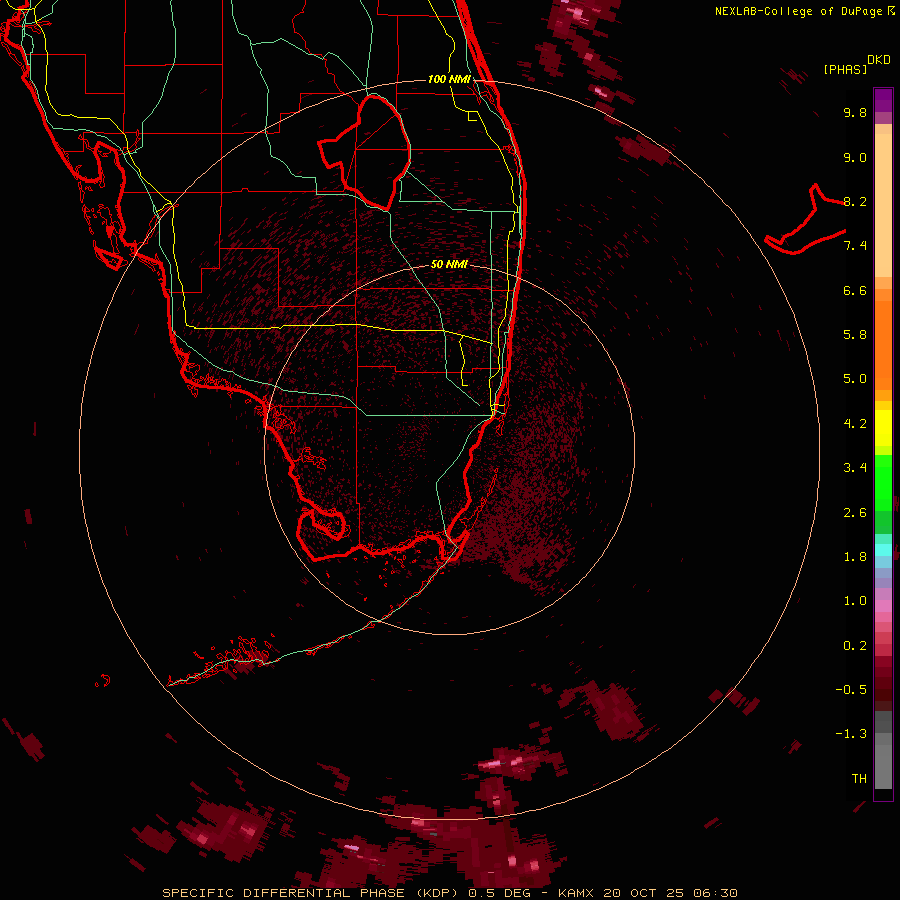Screen dimensions: 900x900
Task: Select the 8.2 scale value
Action: pos(855,201)
